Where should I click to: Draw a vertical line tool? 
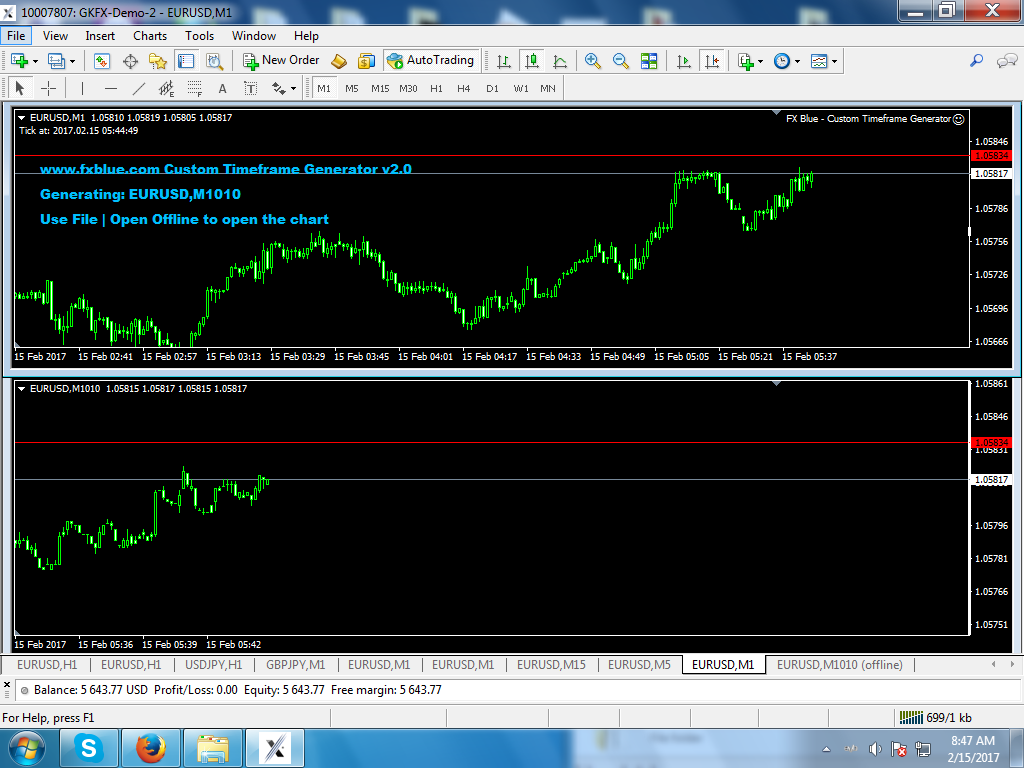(82, 88)
